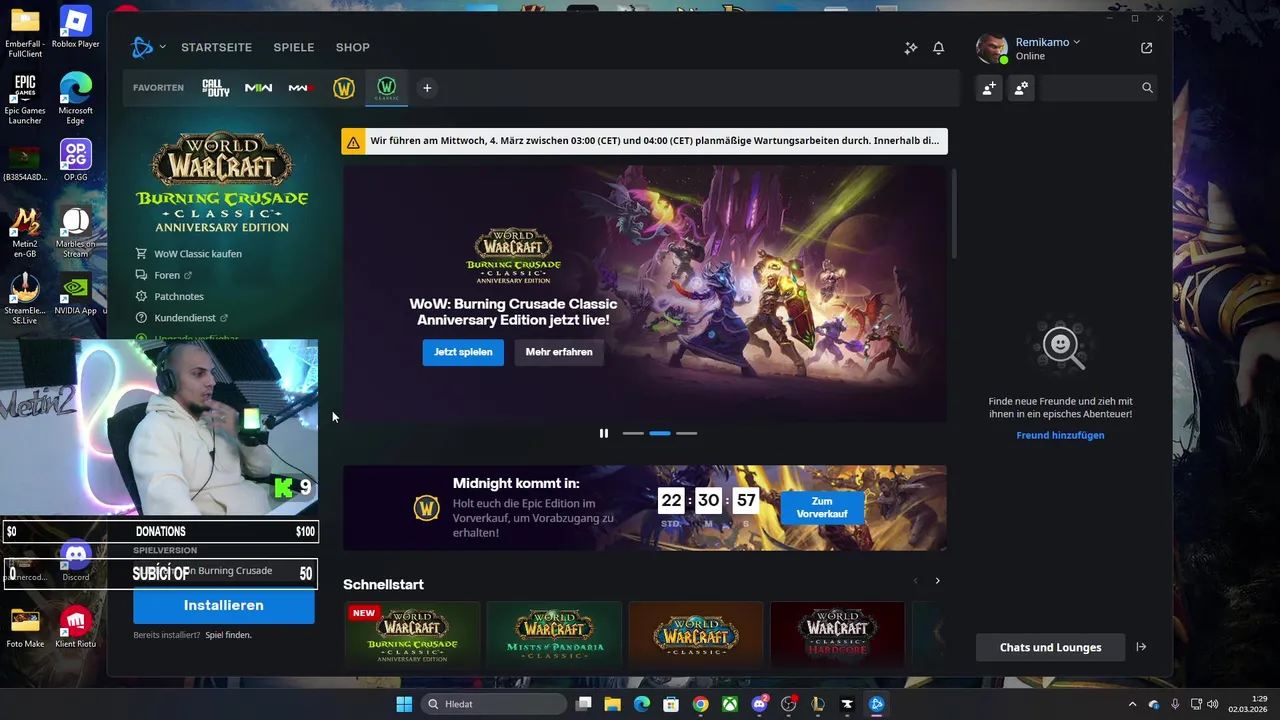Viewport: 1280px width, 720px height.
Task: Open the Klient Riotu desktop shortcut
Action: pyautogui.click(x=75, y=627)
